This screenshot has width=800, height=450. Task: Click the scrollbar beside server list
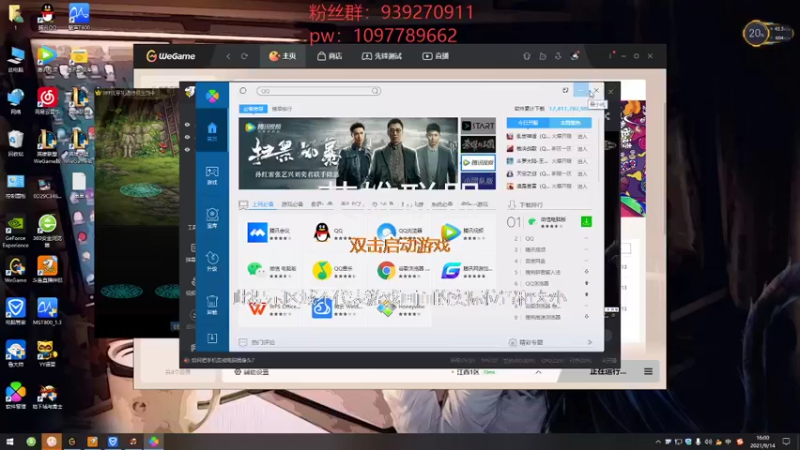coord(598,153)
